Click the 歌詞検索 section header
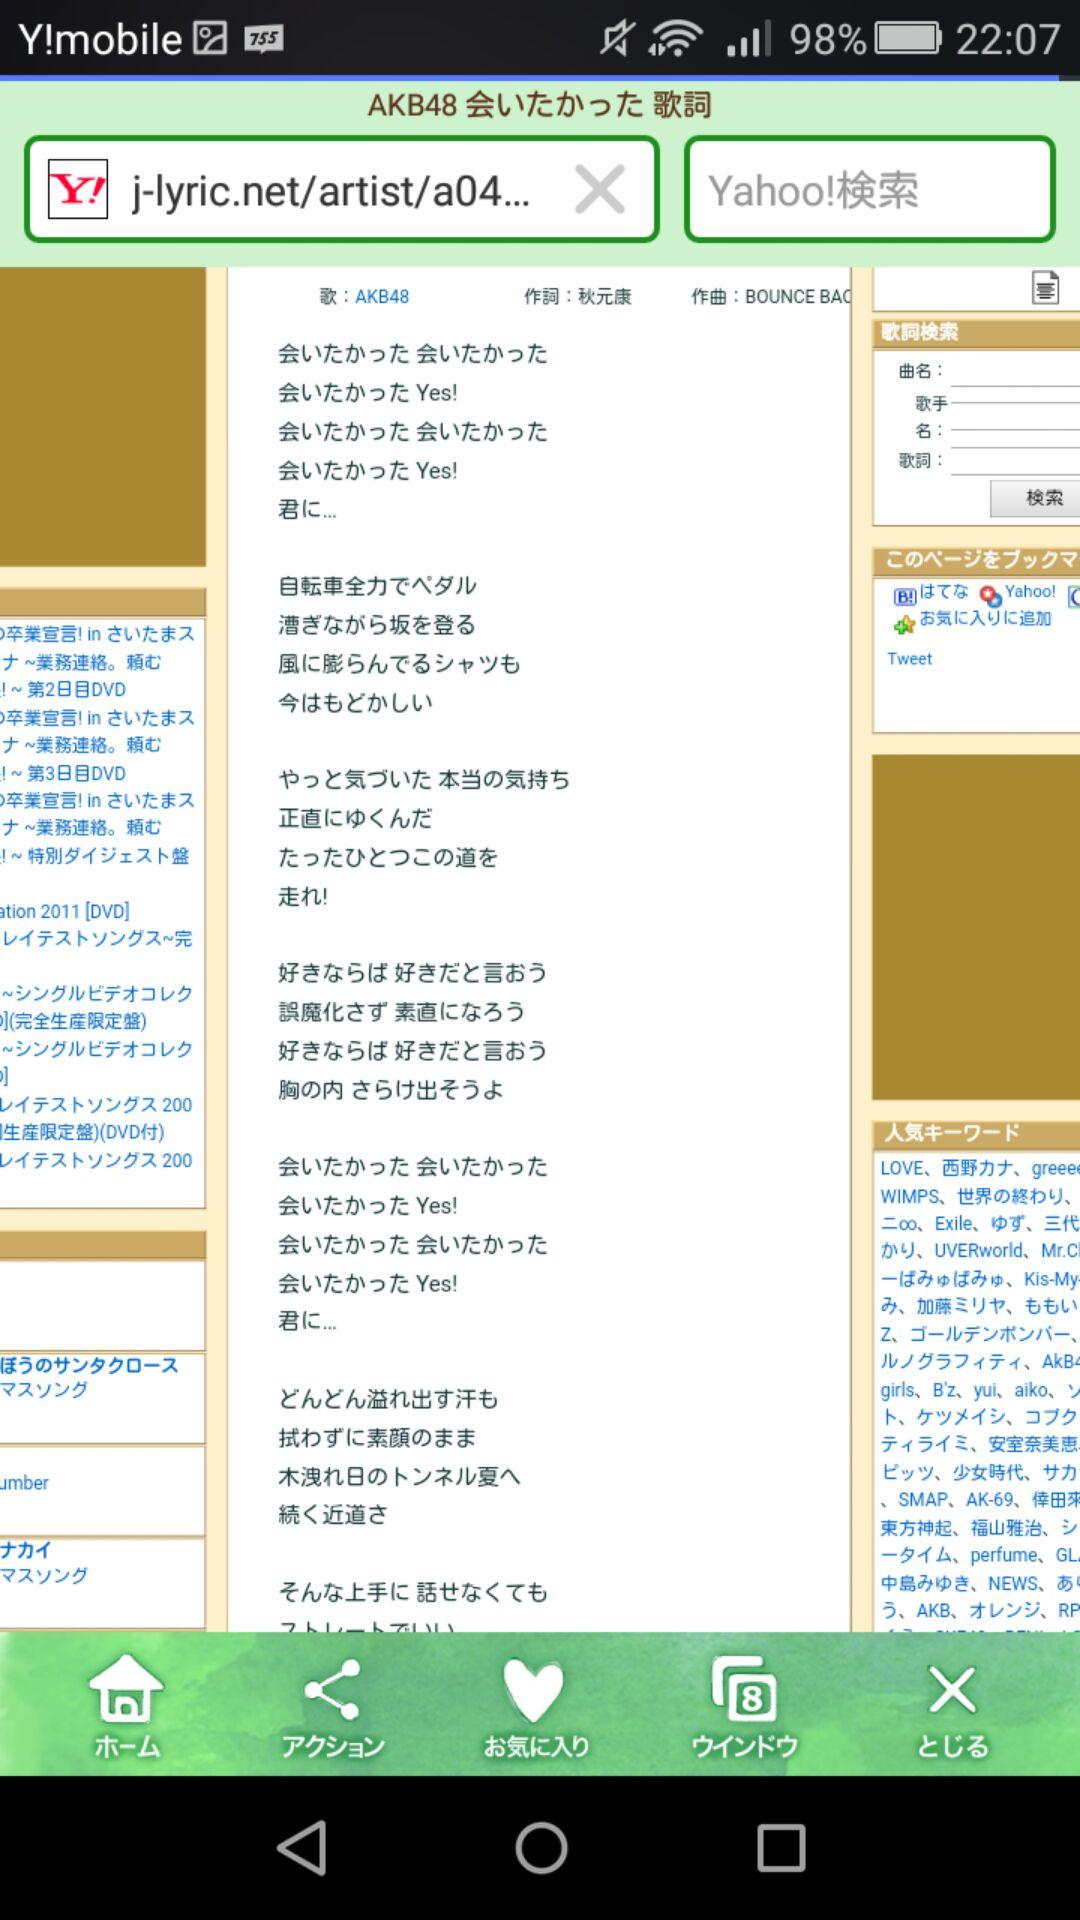This screenshot has height=1920, width=1080. click(976, 332)
